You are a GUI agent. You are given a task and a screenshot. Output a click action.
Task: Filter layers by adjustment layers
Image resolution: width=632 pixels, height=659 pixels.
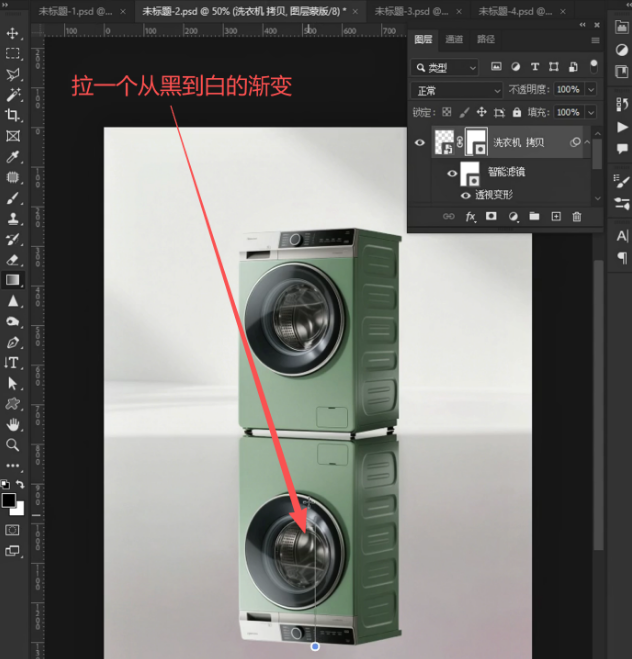point(516,66)
